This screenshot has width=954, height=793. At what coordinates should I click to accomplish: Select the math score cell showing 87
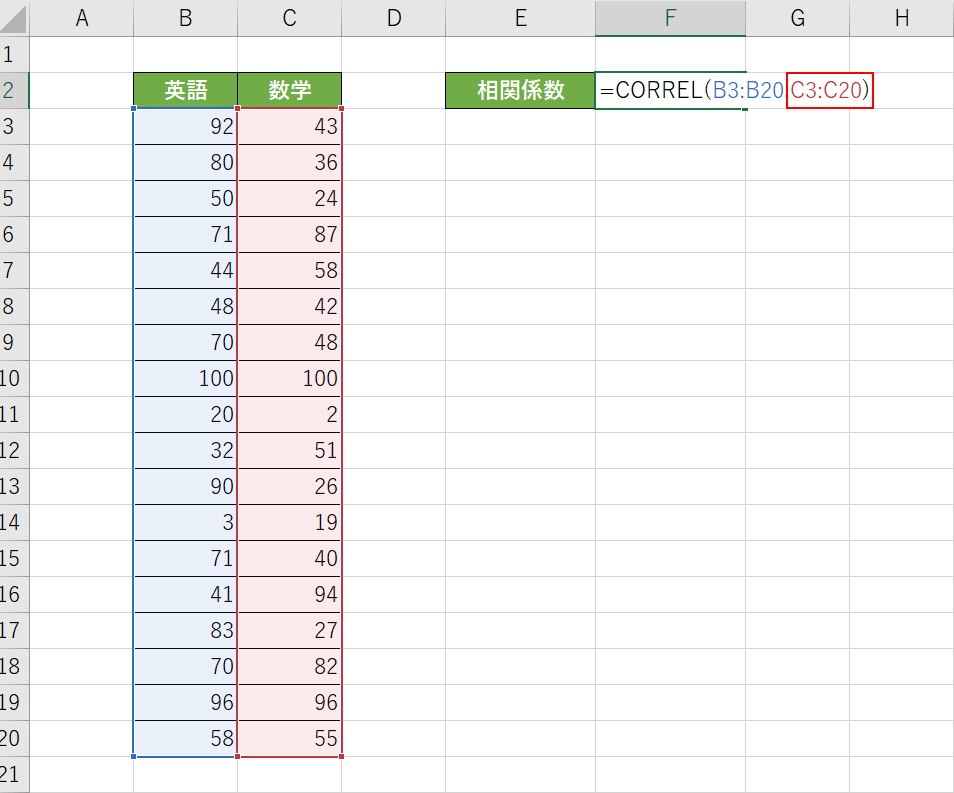289,235
